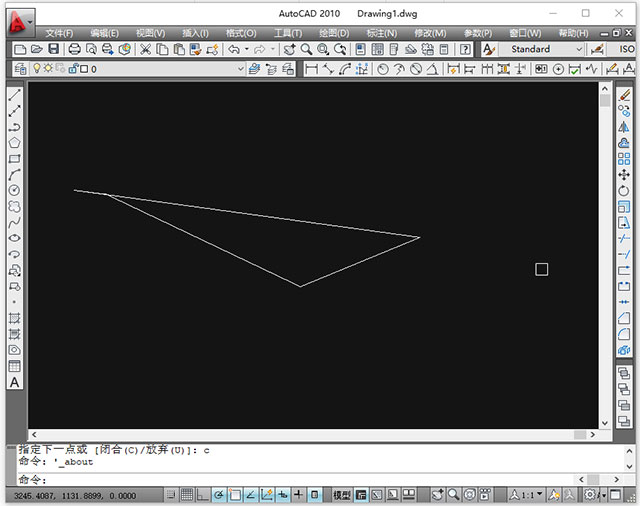Open the redo history dropdown arrow
The width and height of the screenshot is (640, 506).
click(x=273, y=49)
